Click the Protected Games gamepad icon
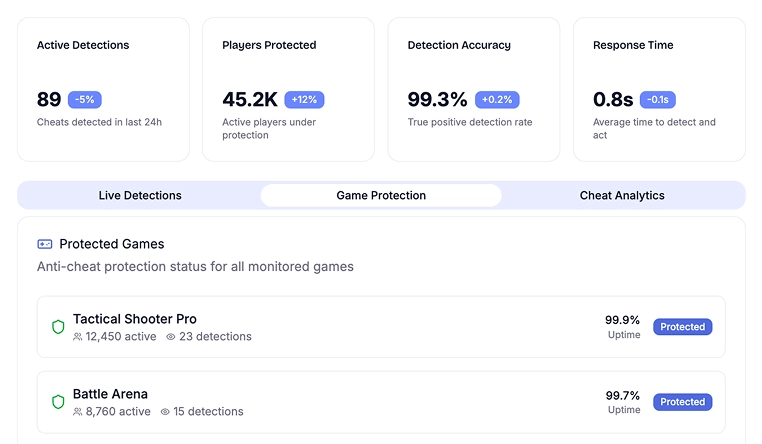The height and width of the screenshot is (444, 762). (x=45, y=244)
